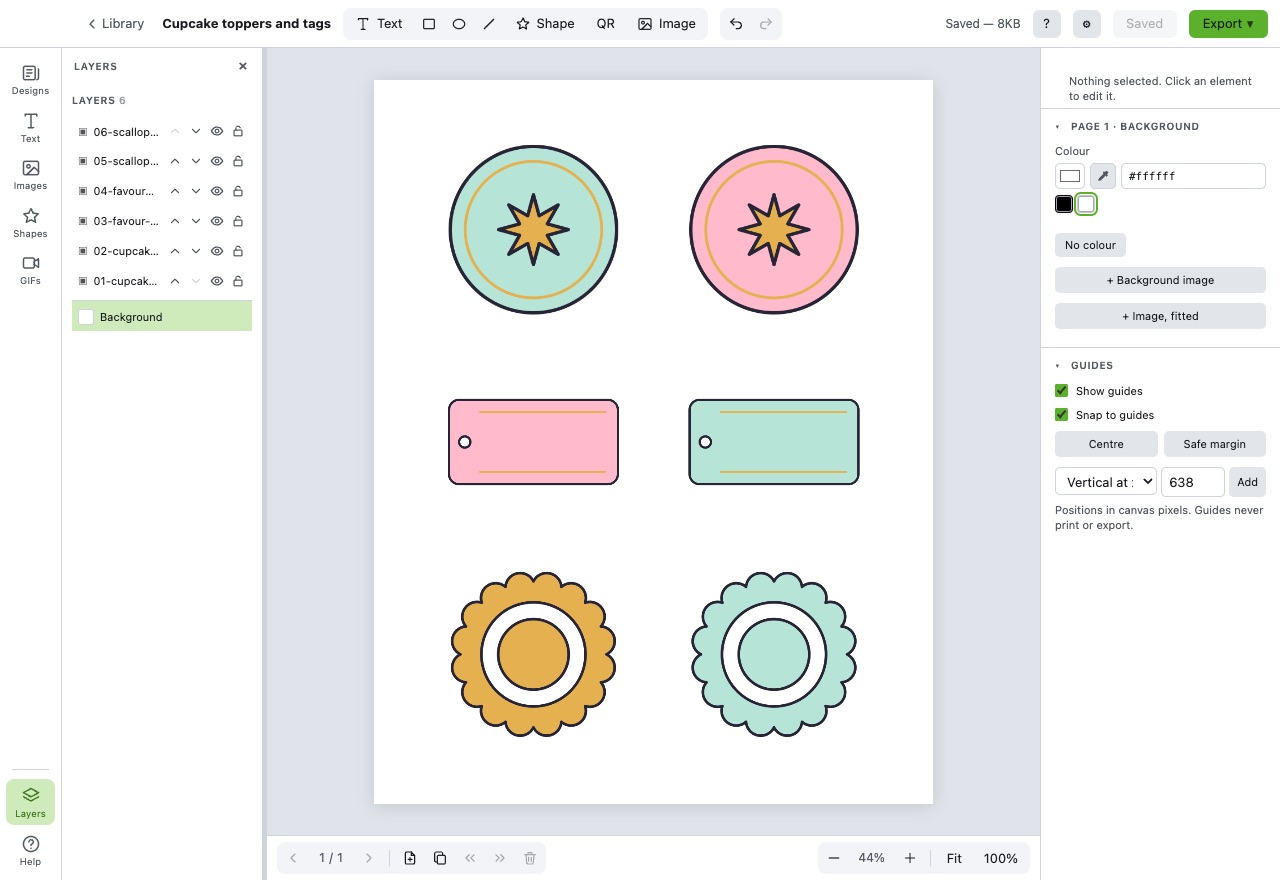Choose the Text tool in toolbar
The width and height of the screenshot is (1280, 880).
tap(380, 24)
